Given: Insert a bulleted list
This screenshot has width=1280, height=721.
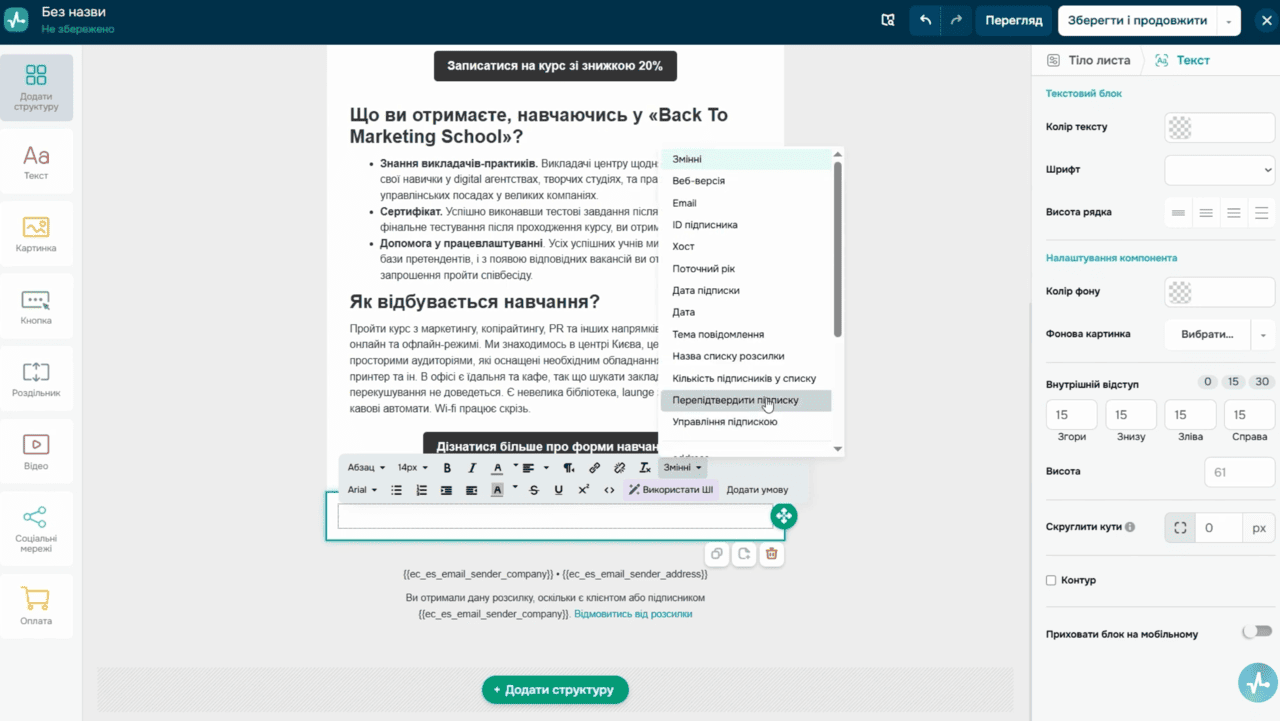Looking at the screenshot, I should [x=396, y=490].
